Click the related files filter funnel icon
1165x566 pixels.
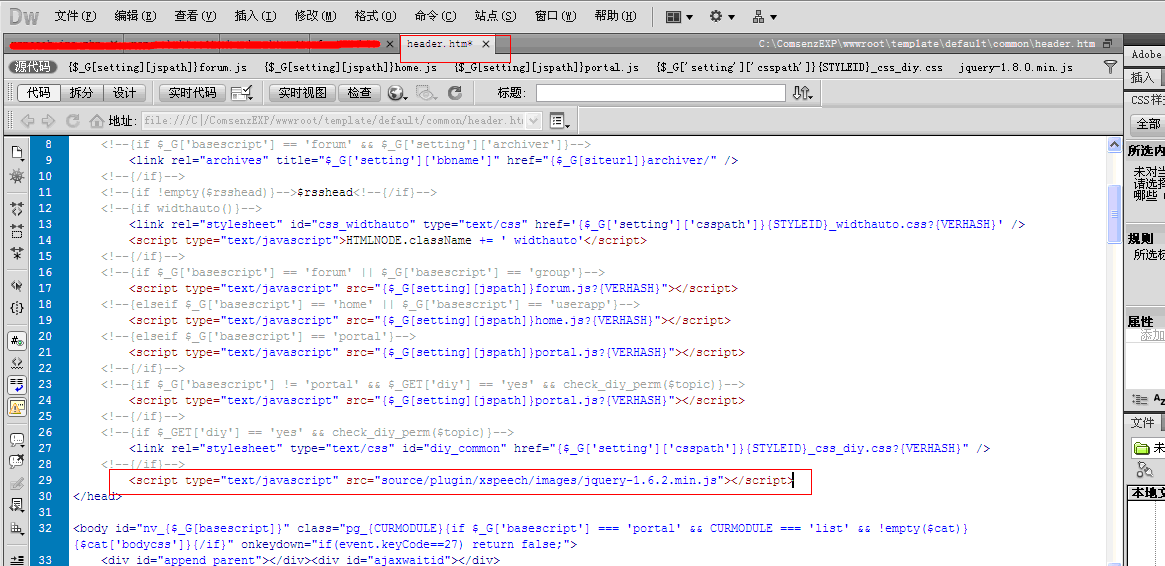click(x=1110, y=68)
